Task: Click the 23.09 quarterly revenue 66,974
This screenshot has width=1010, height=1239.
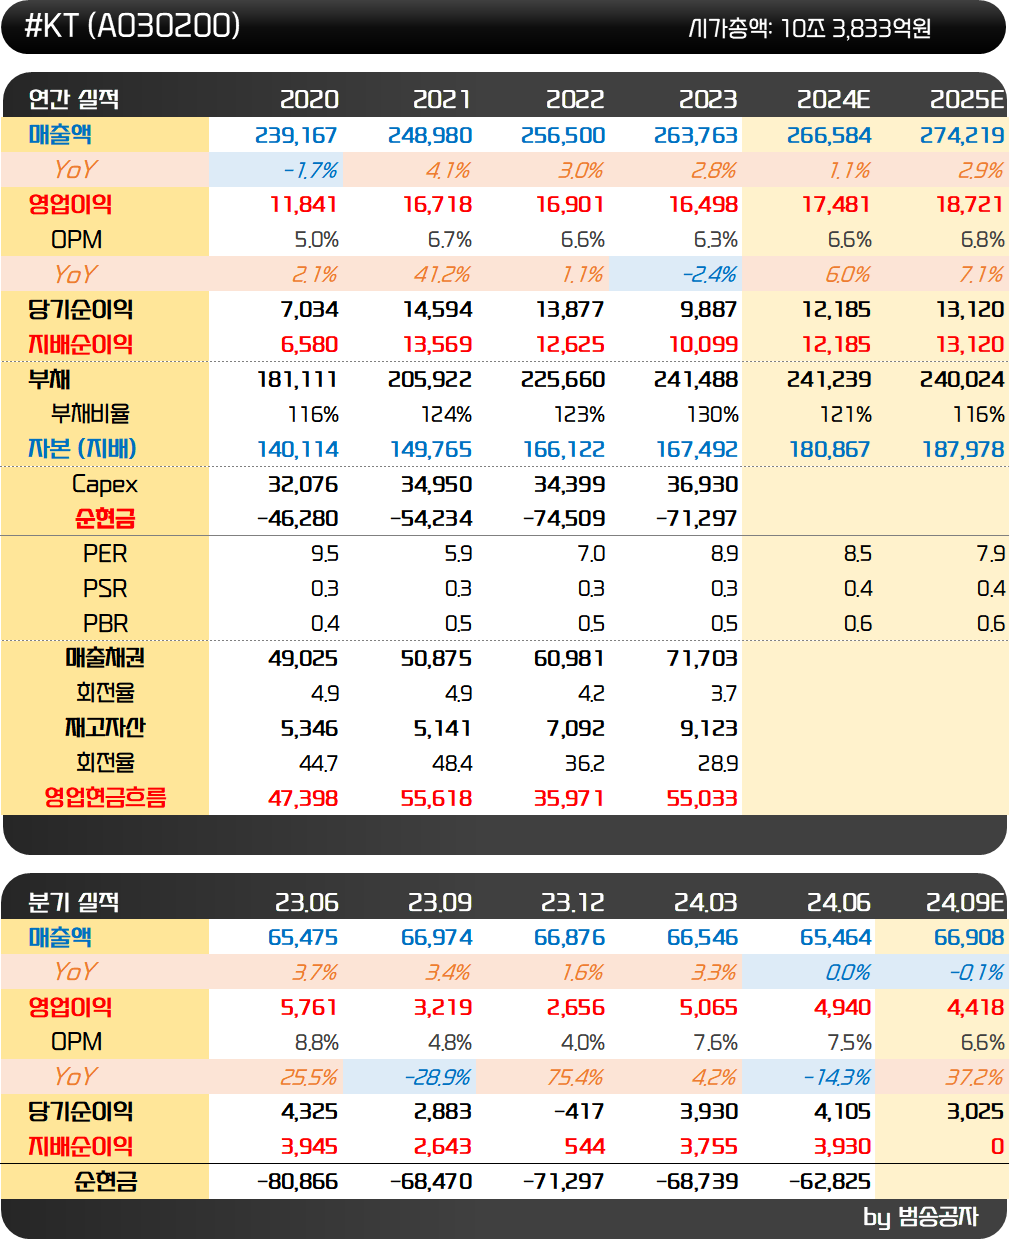Action: [x=436, y=938]
